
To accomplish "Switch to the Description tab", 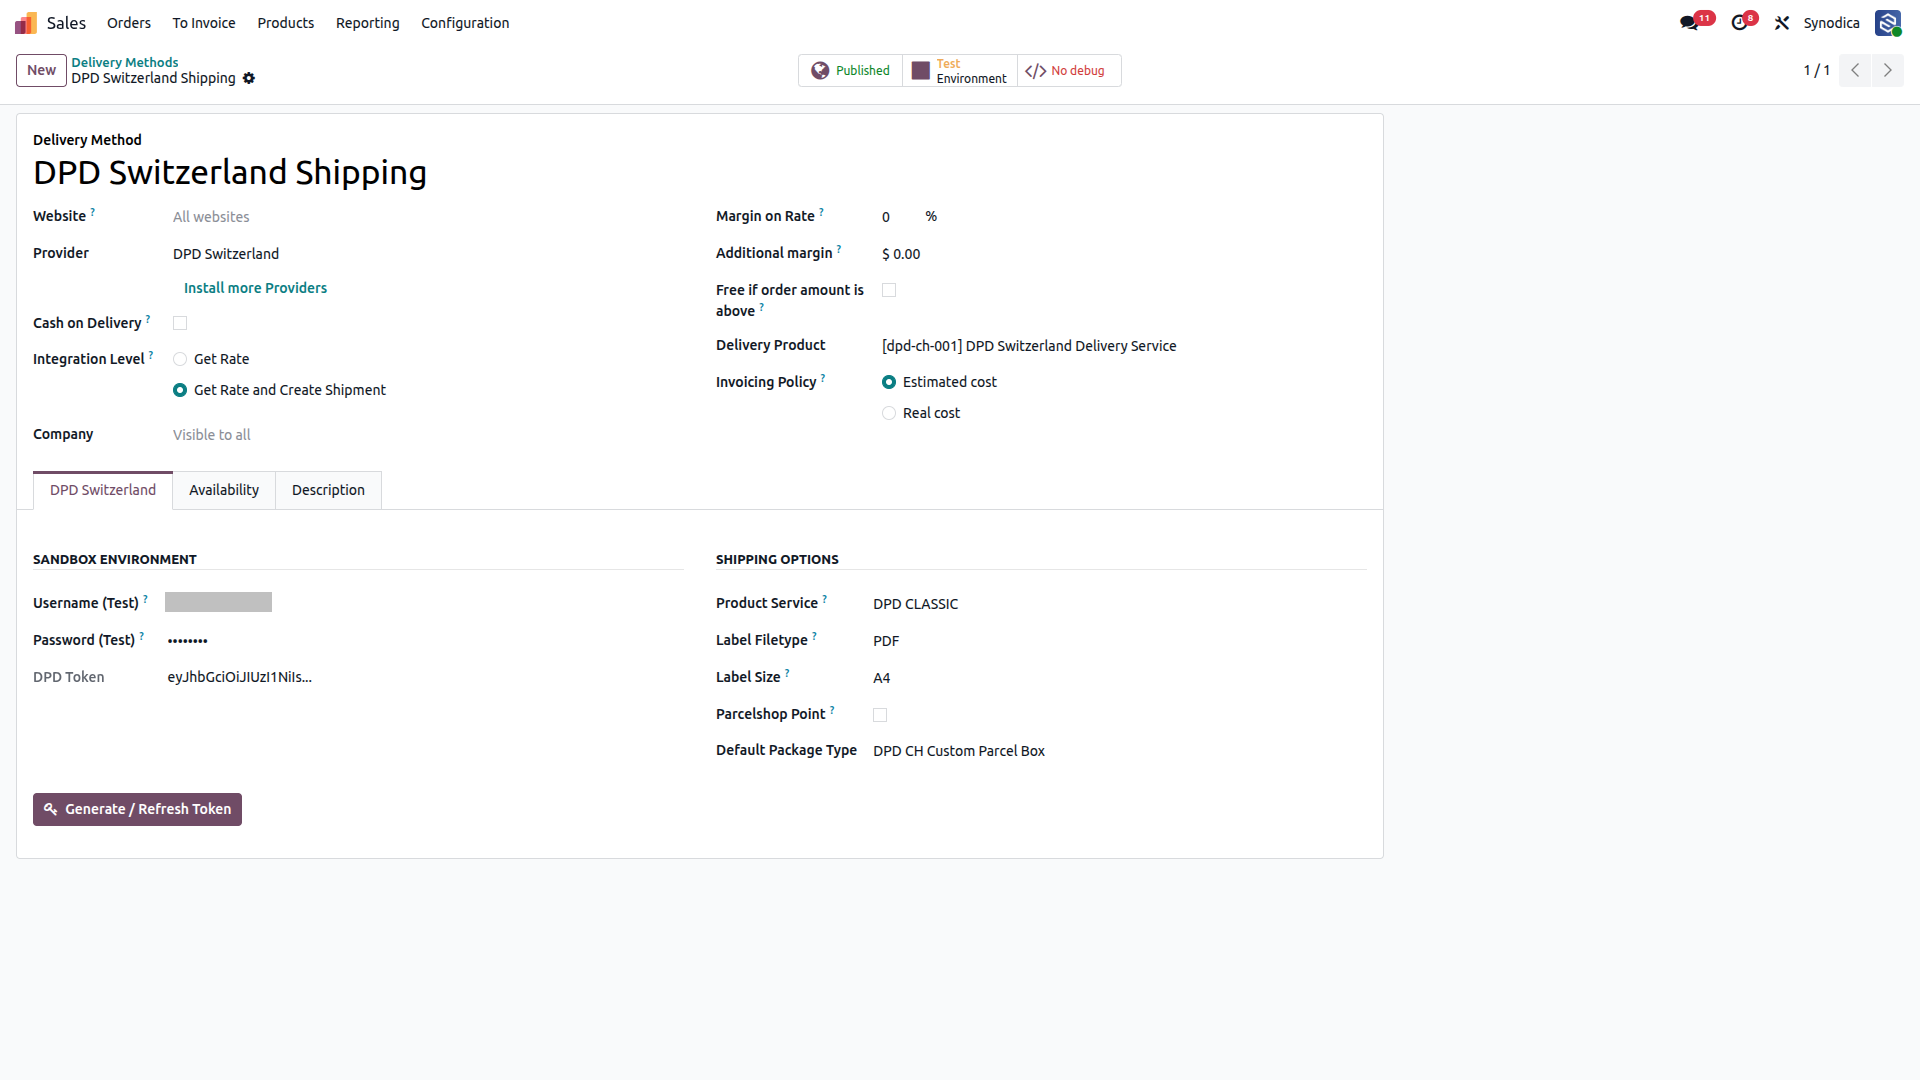I will click(328, 490).
